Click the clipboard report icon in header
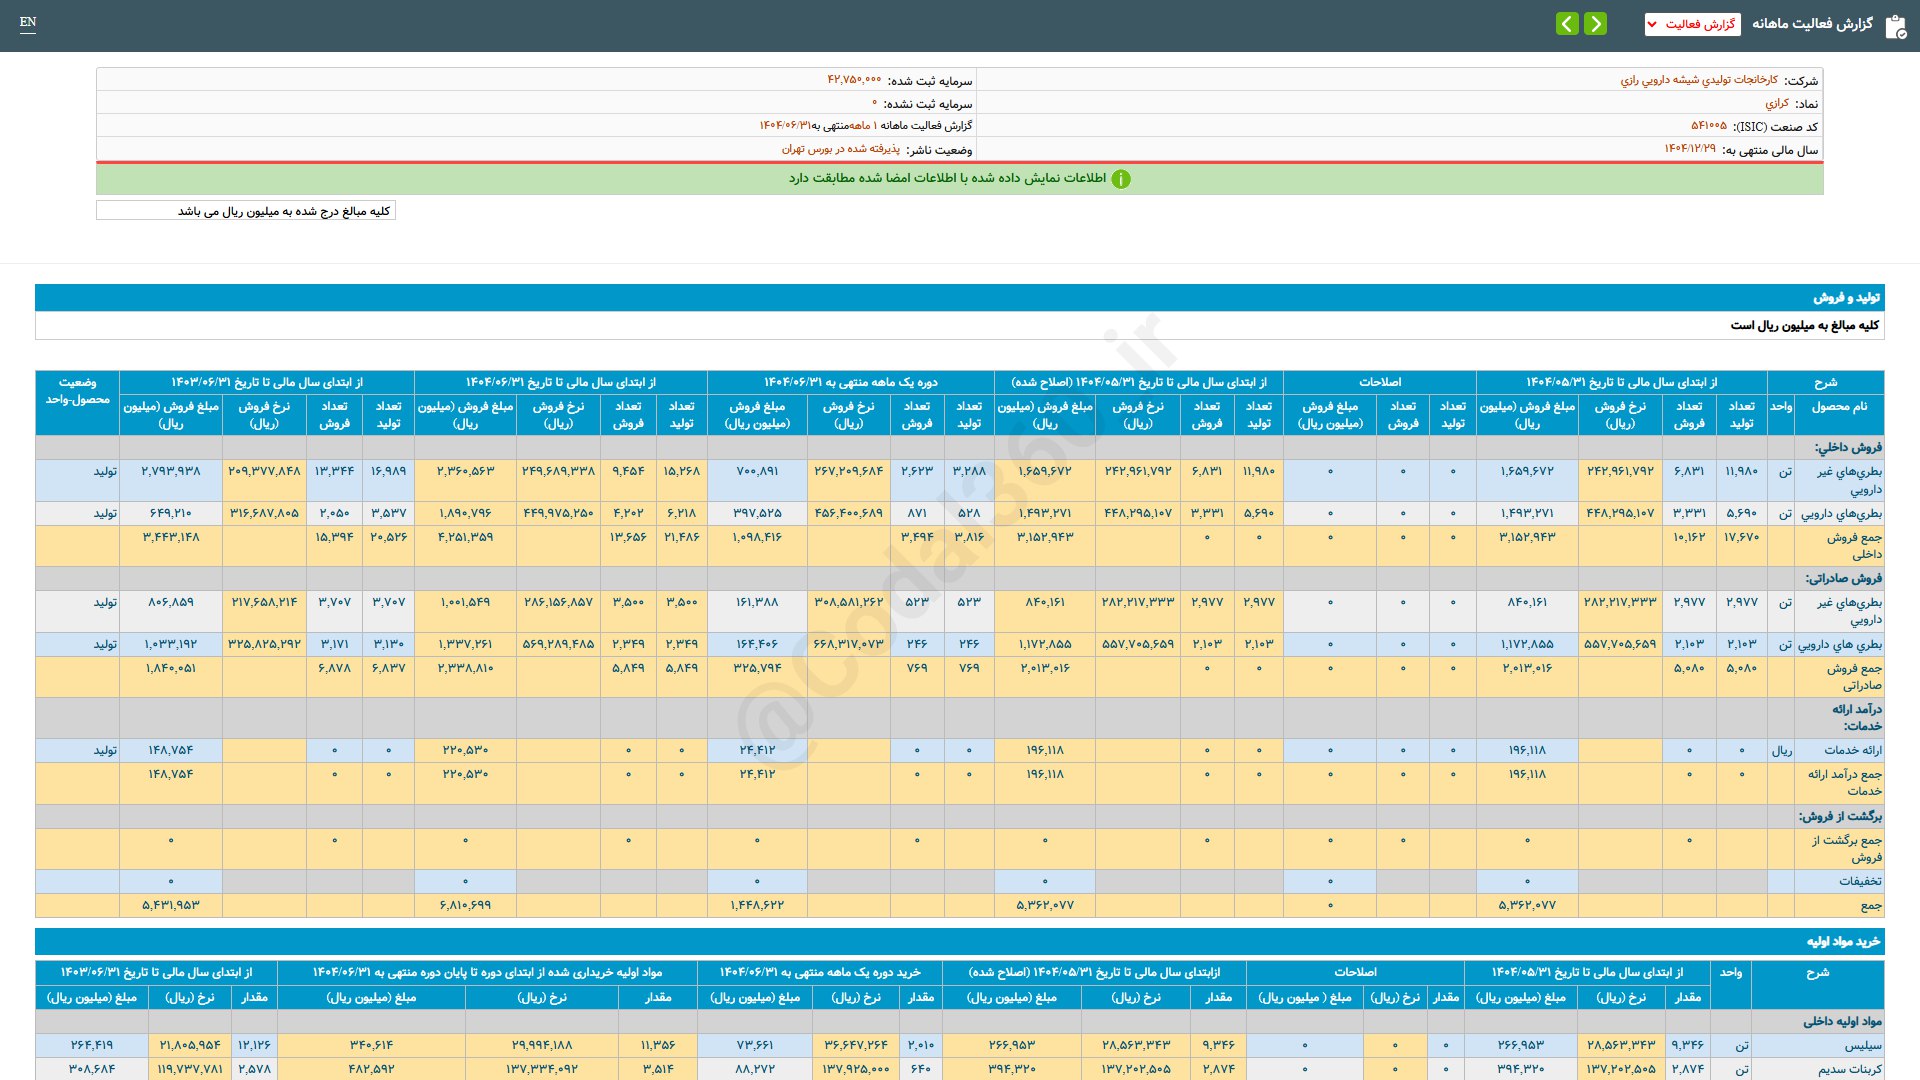1920x1080 pixels. click(1895, 26)
